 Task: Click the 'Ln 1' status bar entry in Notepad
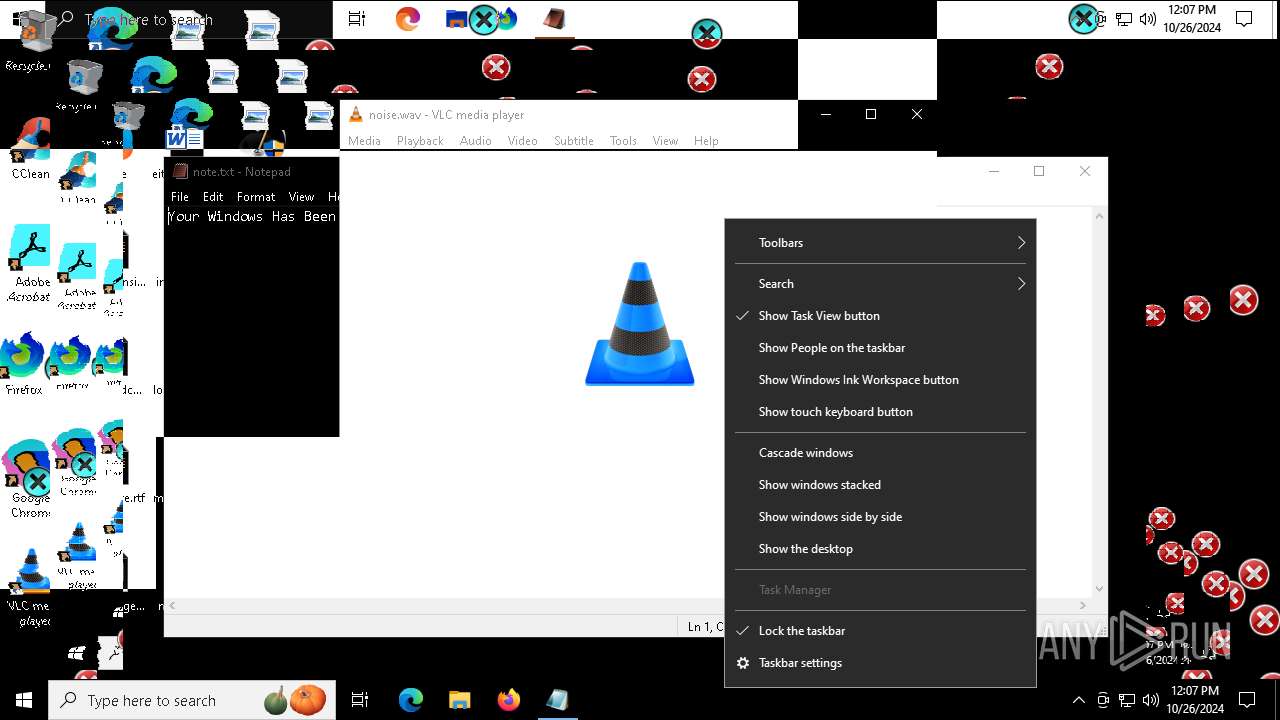(x=699, y=627)
